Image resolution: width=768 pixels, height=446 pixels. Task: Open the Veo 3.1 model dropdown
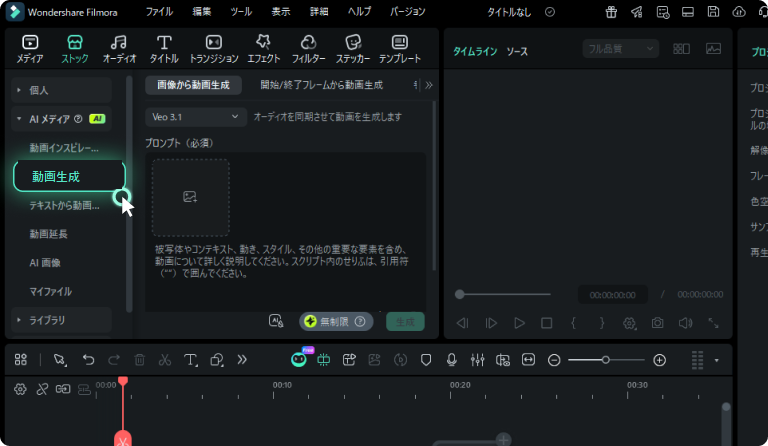tap(195, 117)
